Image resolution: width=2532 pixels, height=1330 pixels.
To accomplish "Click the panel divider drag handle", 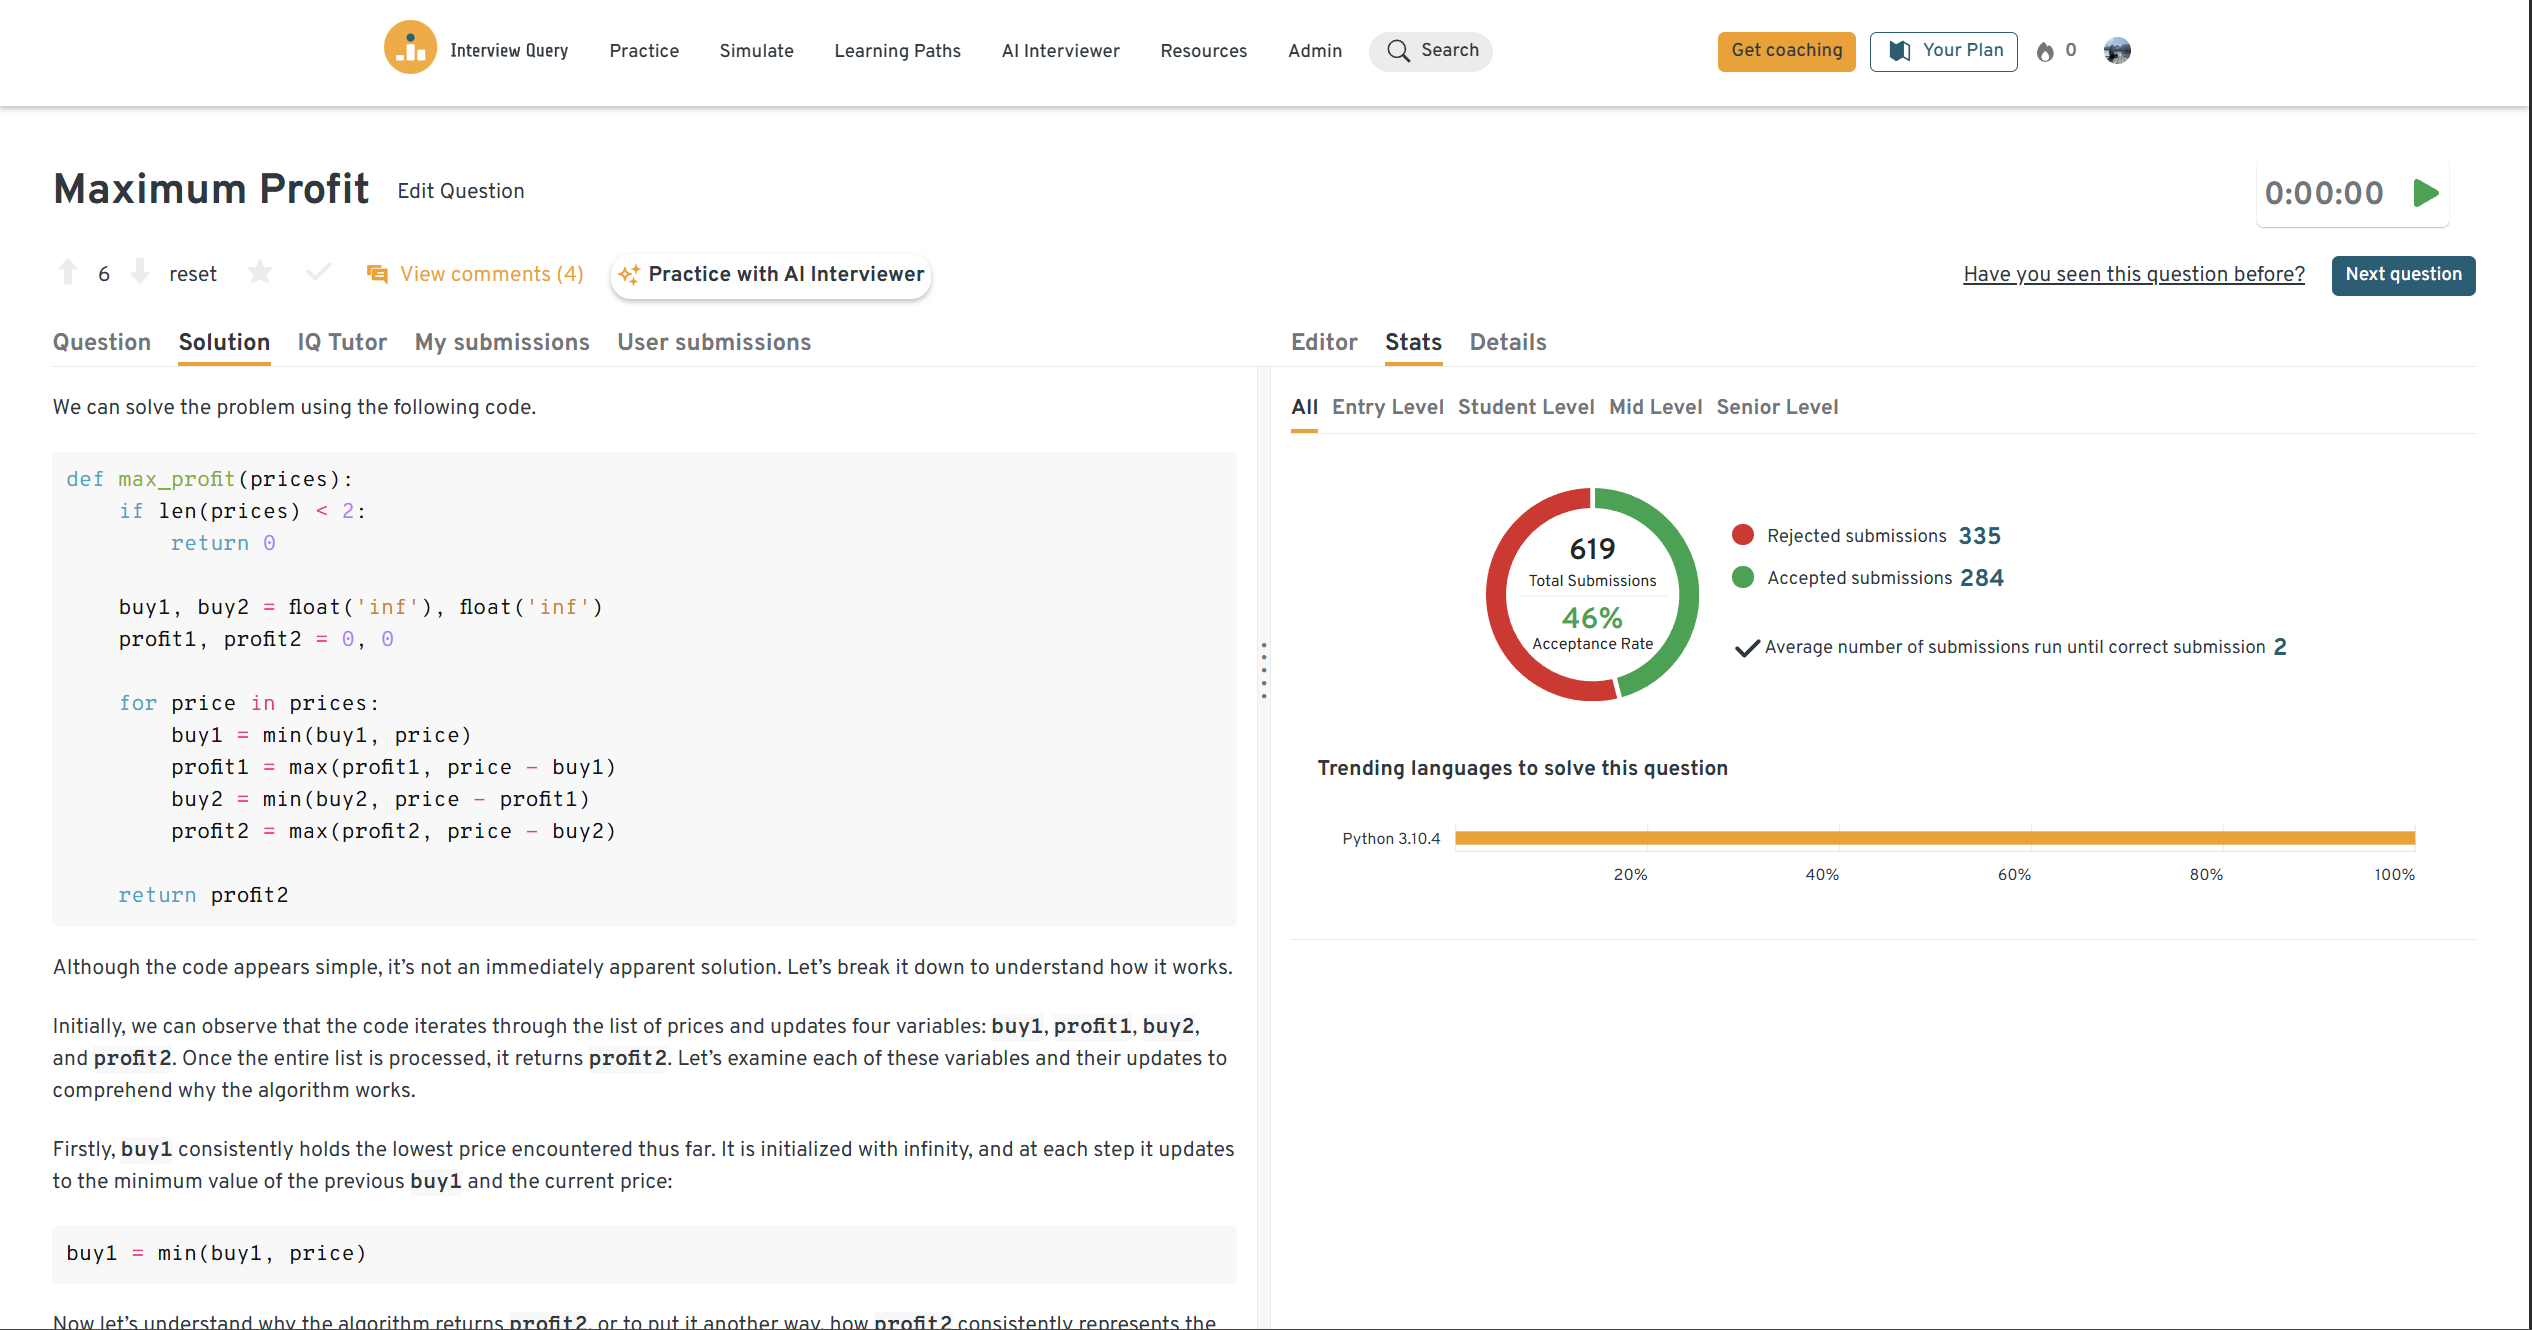I will click(1264, 670).
